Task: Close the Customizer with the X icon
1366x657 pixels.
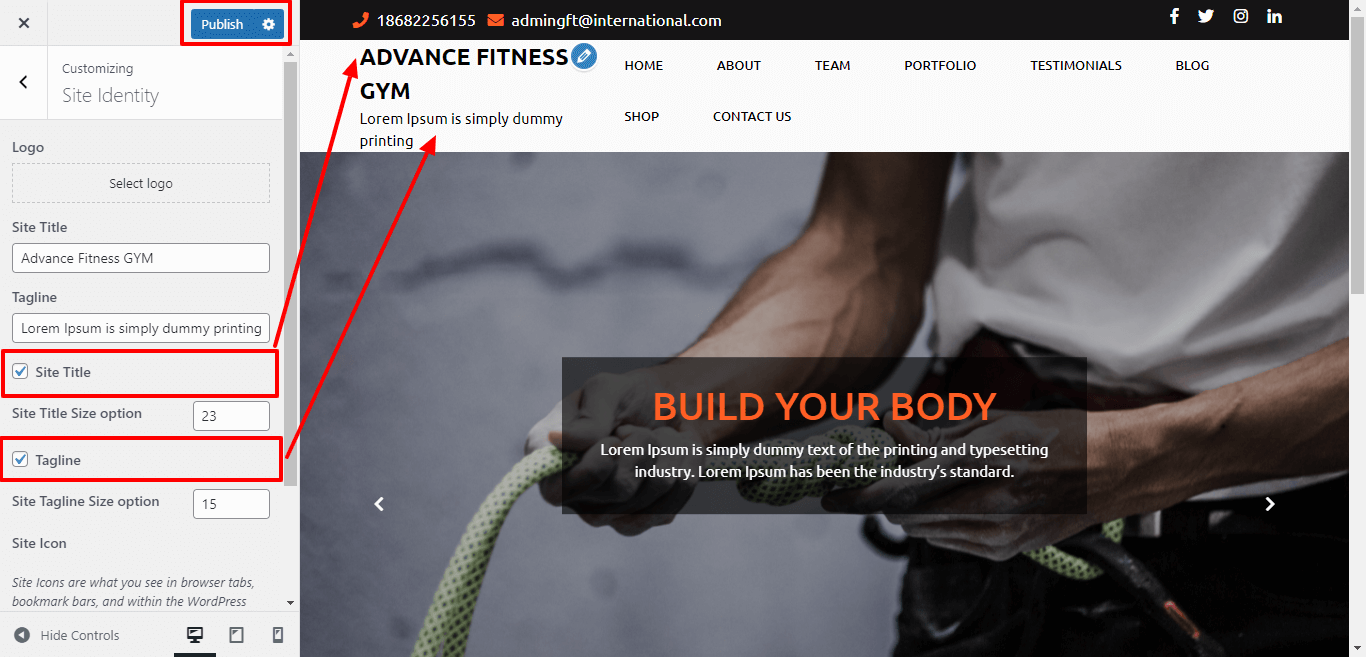Action: [x=24, y=23]
